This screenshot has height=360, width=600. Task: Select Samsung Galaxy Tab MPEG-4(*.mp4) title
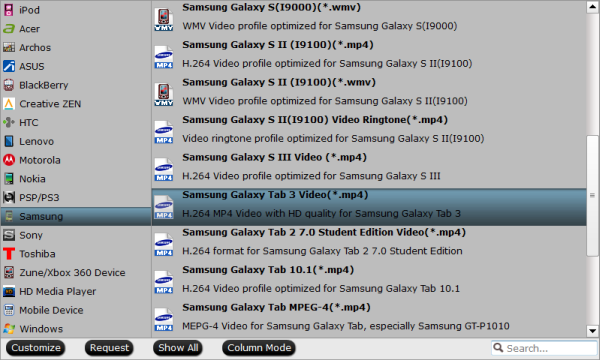[x=276, y=307]
